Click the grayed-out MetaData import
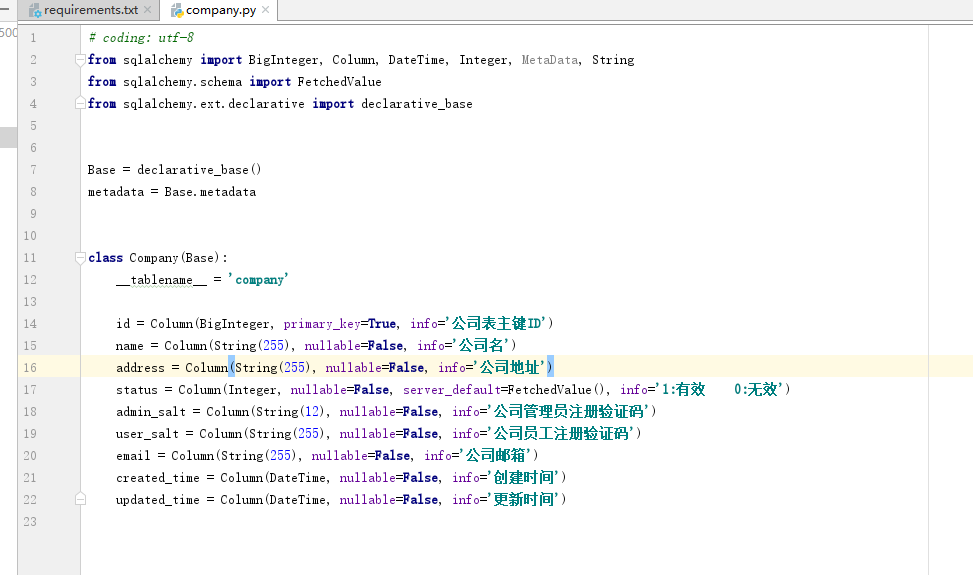This screenshot has width=973, height=575. [550, 60]
